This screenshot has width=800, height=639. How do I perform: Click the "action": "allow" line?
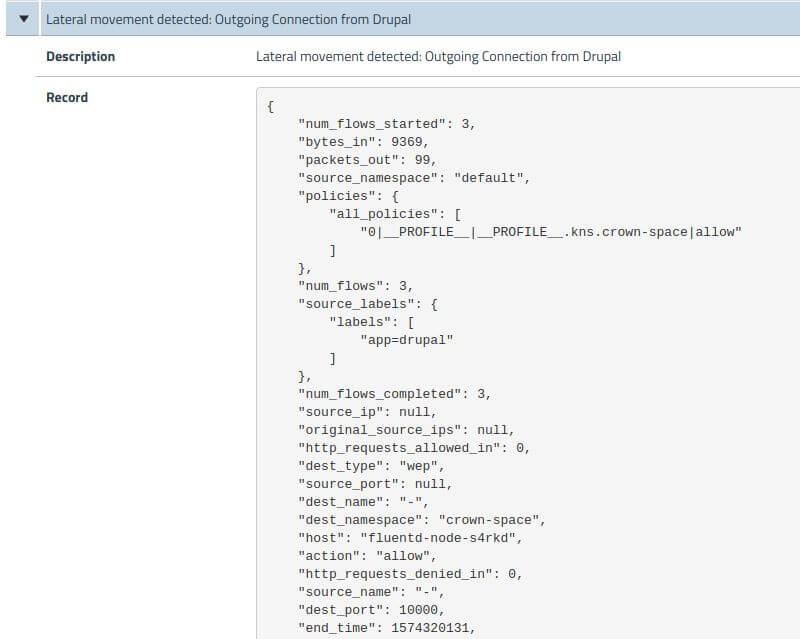pos(367,556)
